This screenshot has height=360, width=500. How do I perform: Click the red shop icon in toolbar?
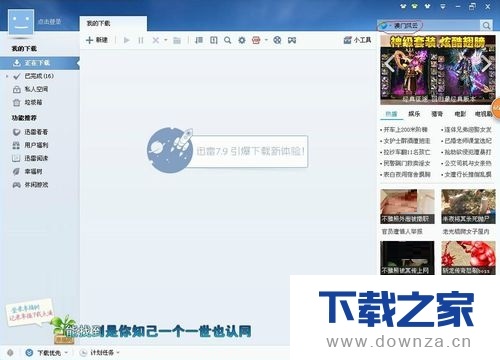click(256, 40)
